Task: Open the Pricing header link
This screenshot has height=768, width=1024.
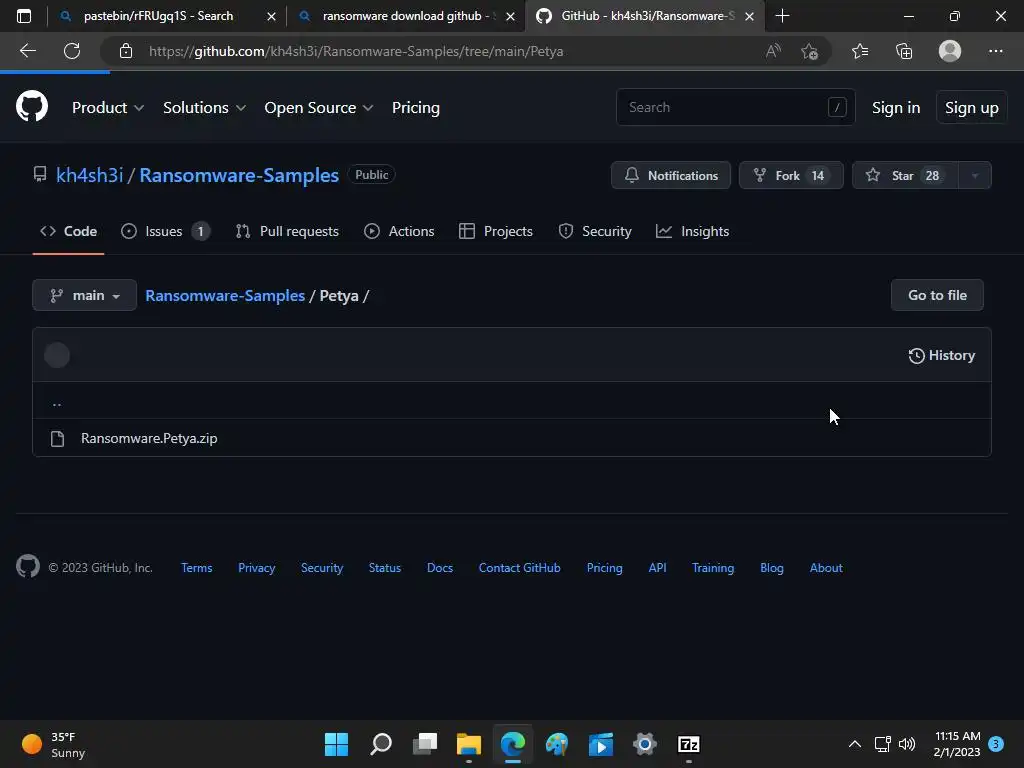Action: [x=415, y=108]
